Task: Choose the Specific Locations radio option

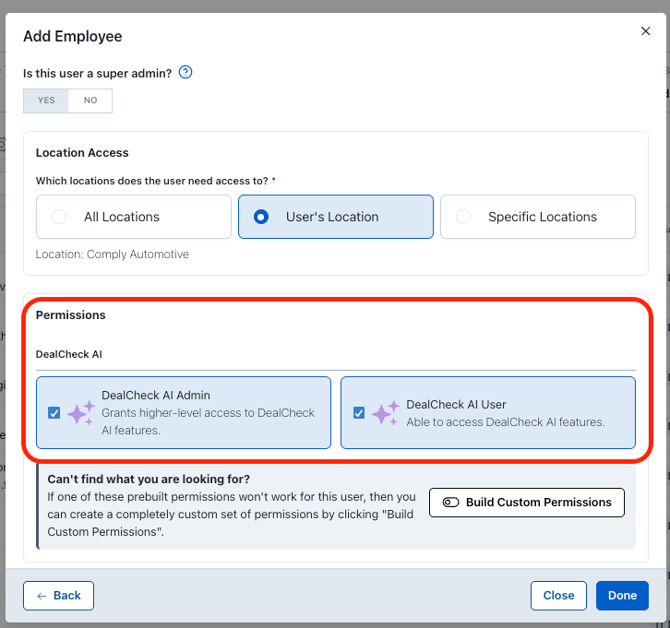Action: click(463, 217)
